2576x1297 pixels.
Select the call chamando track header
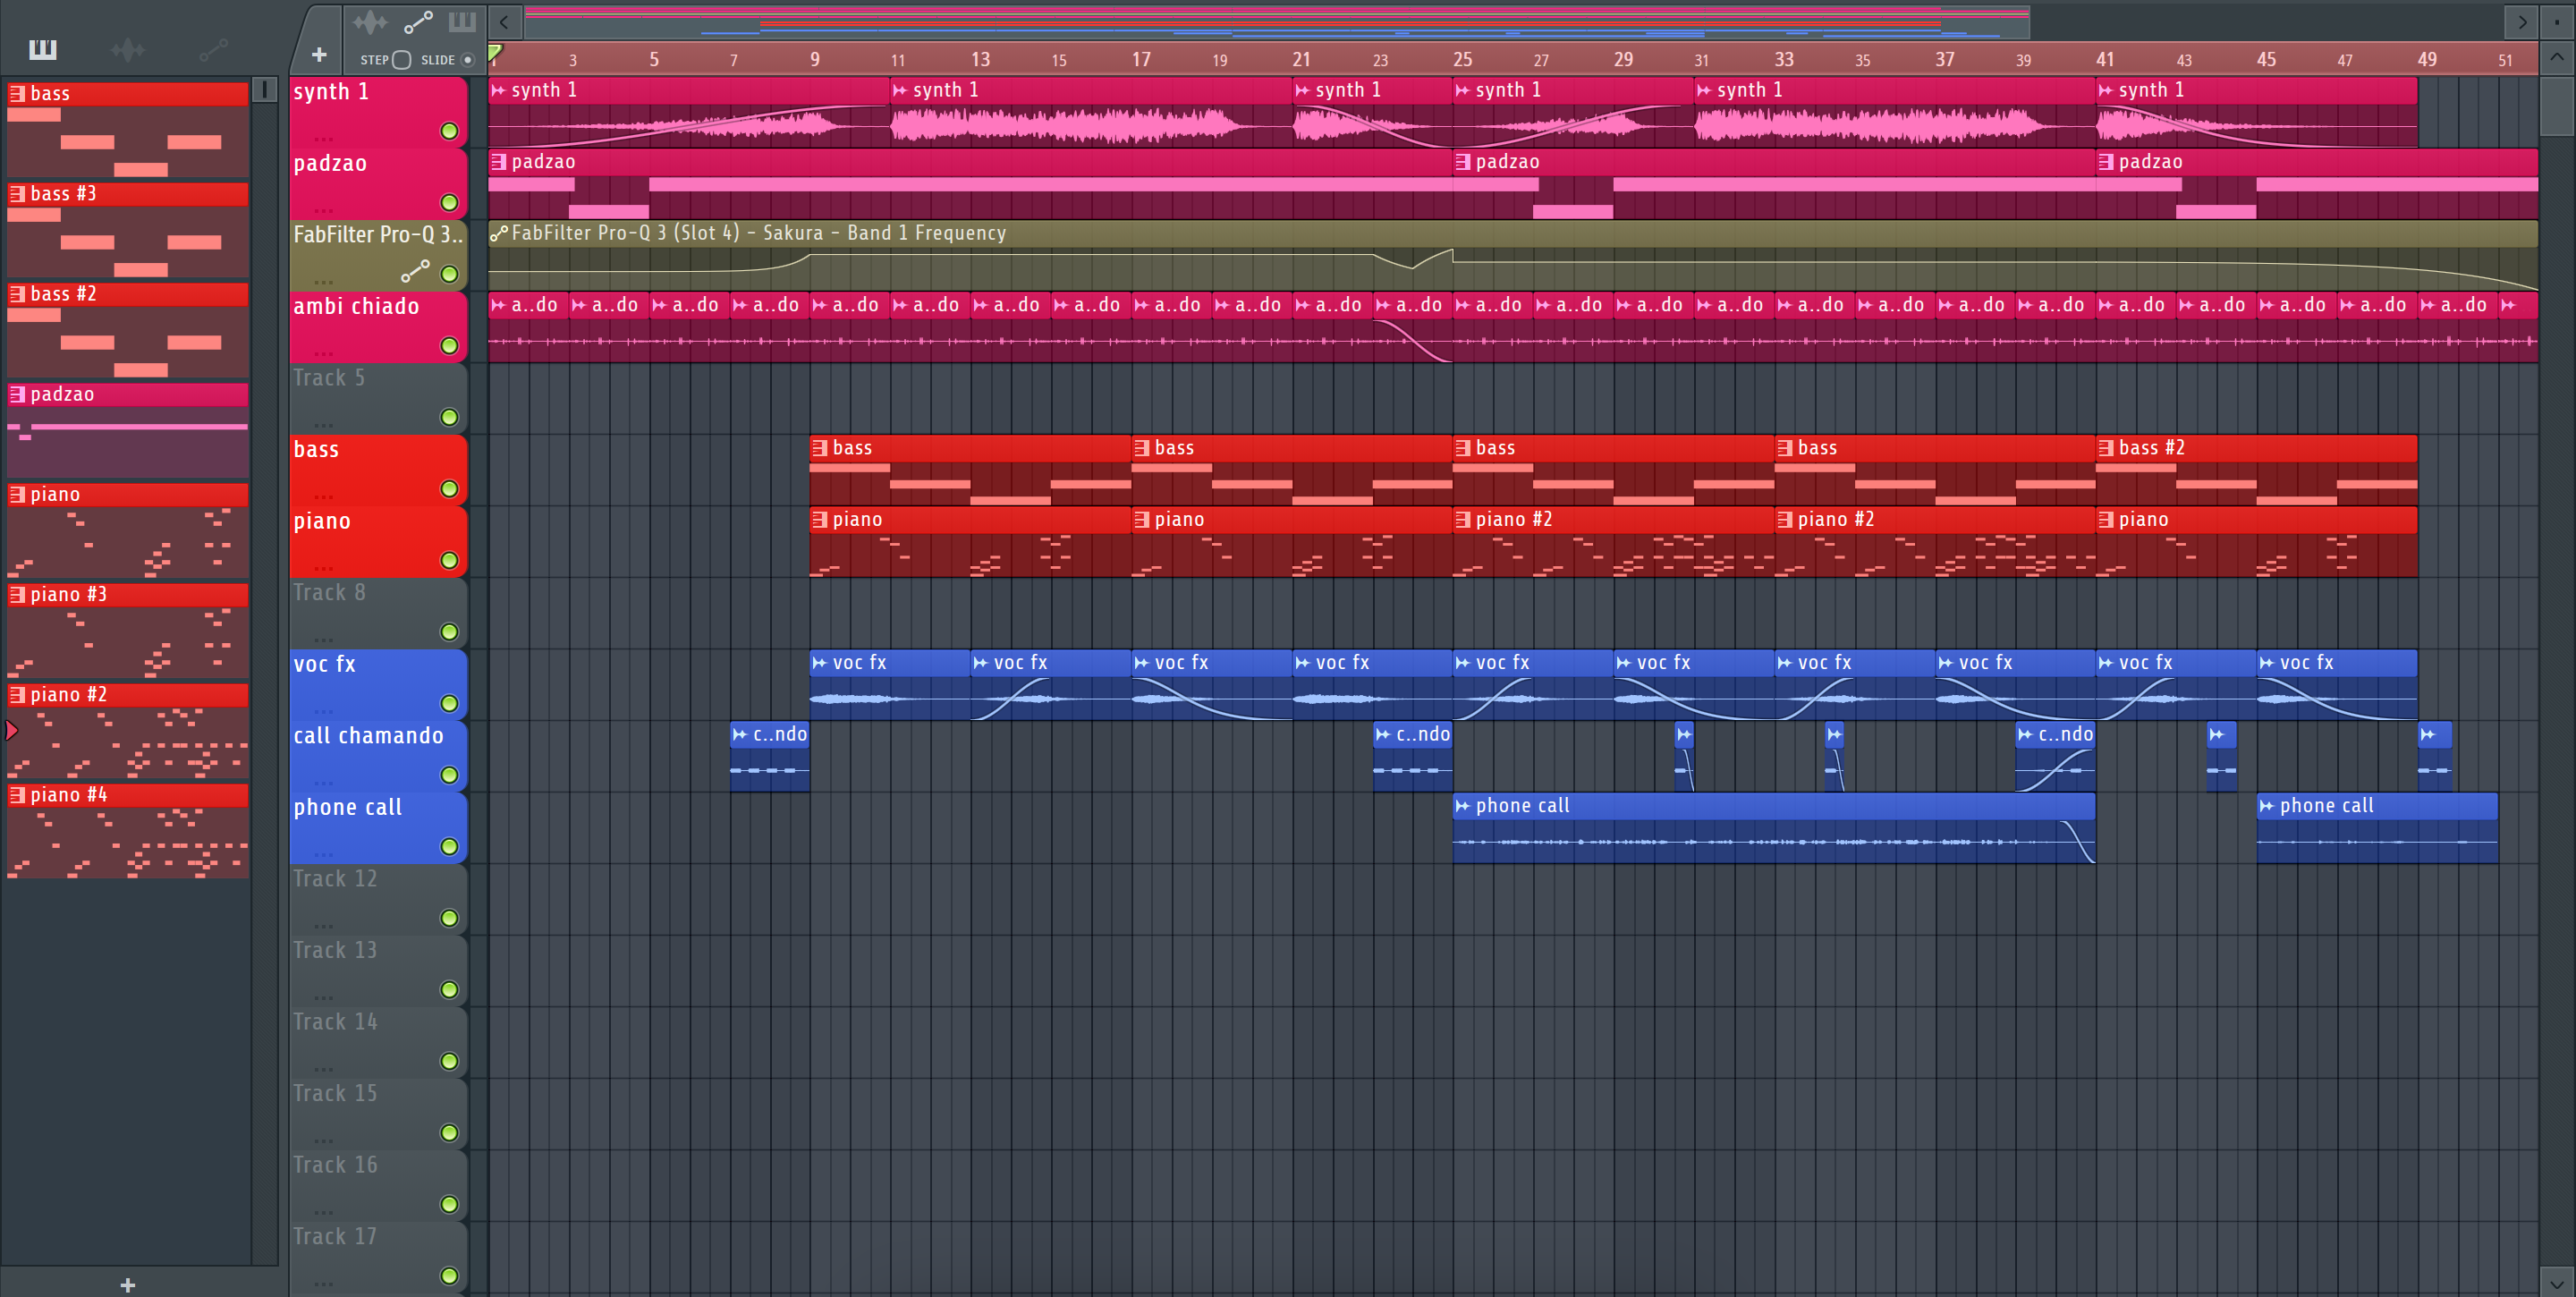pyautogui.click(x=378, y=756)
